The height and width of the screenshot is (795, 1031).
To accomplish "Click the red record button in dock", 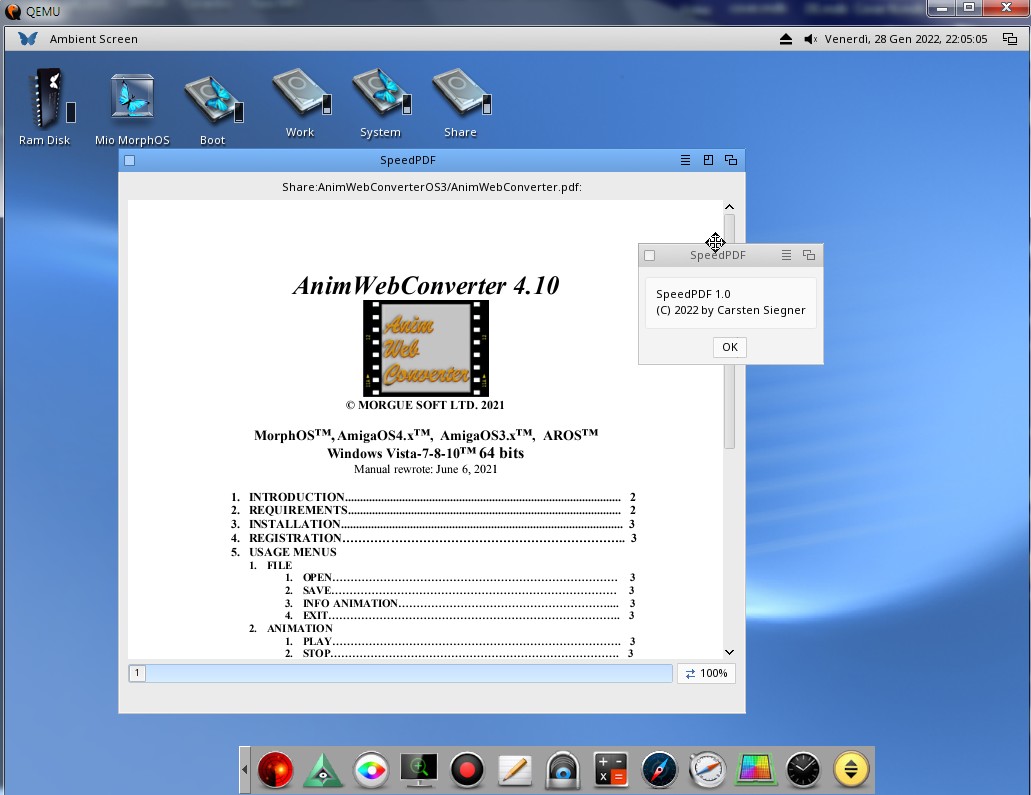I will point(466,770).
